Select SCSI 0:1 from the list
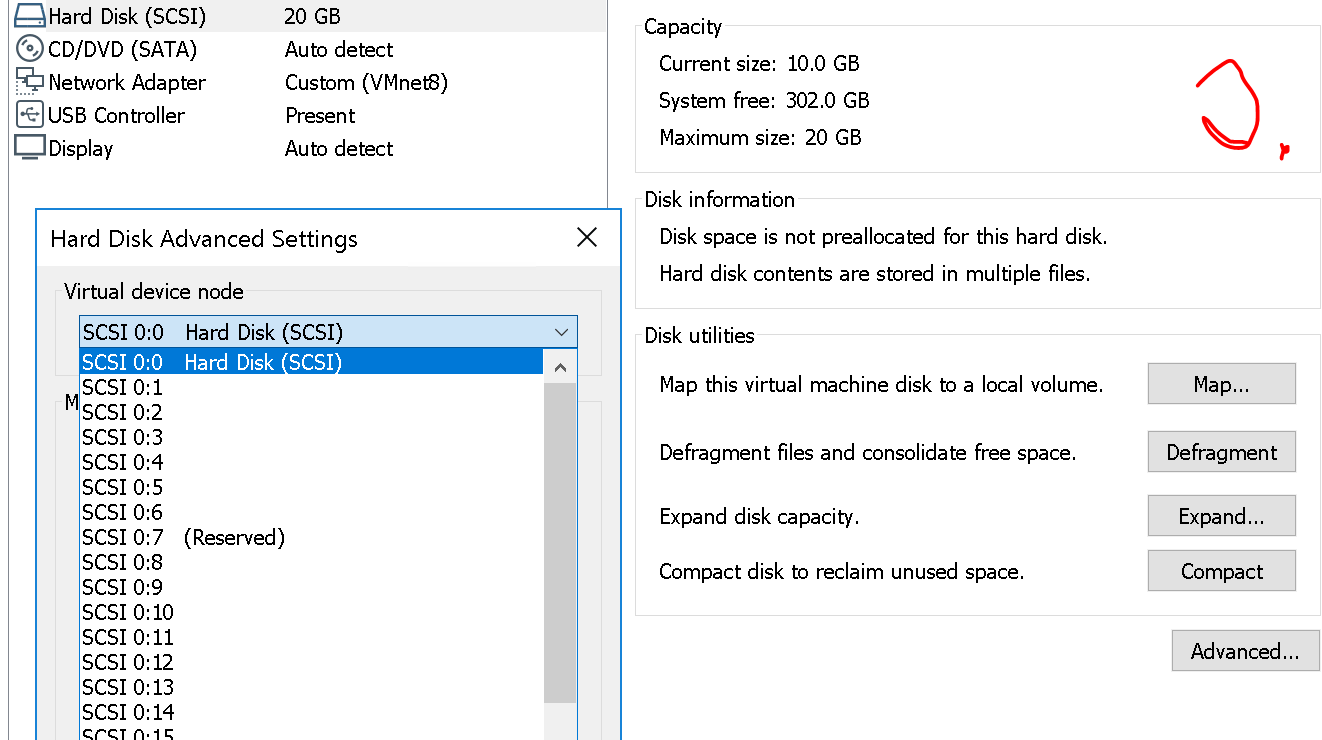 (x=123, y=388)
